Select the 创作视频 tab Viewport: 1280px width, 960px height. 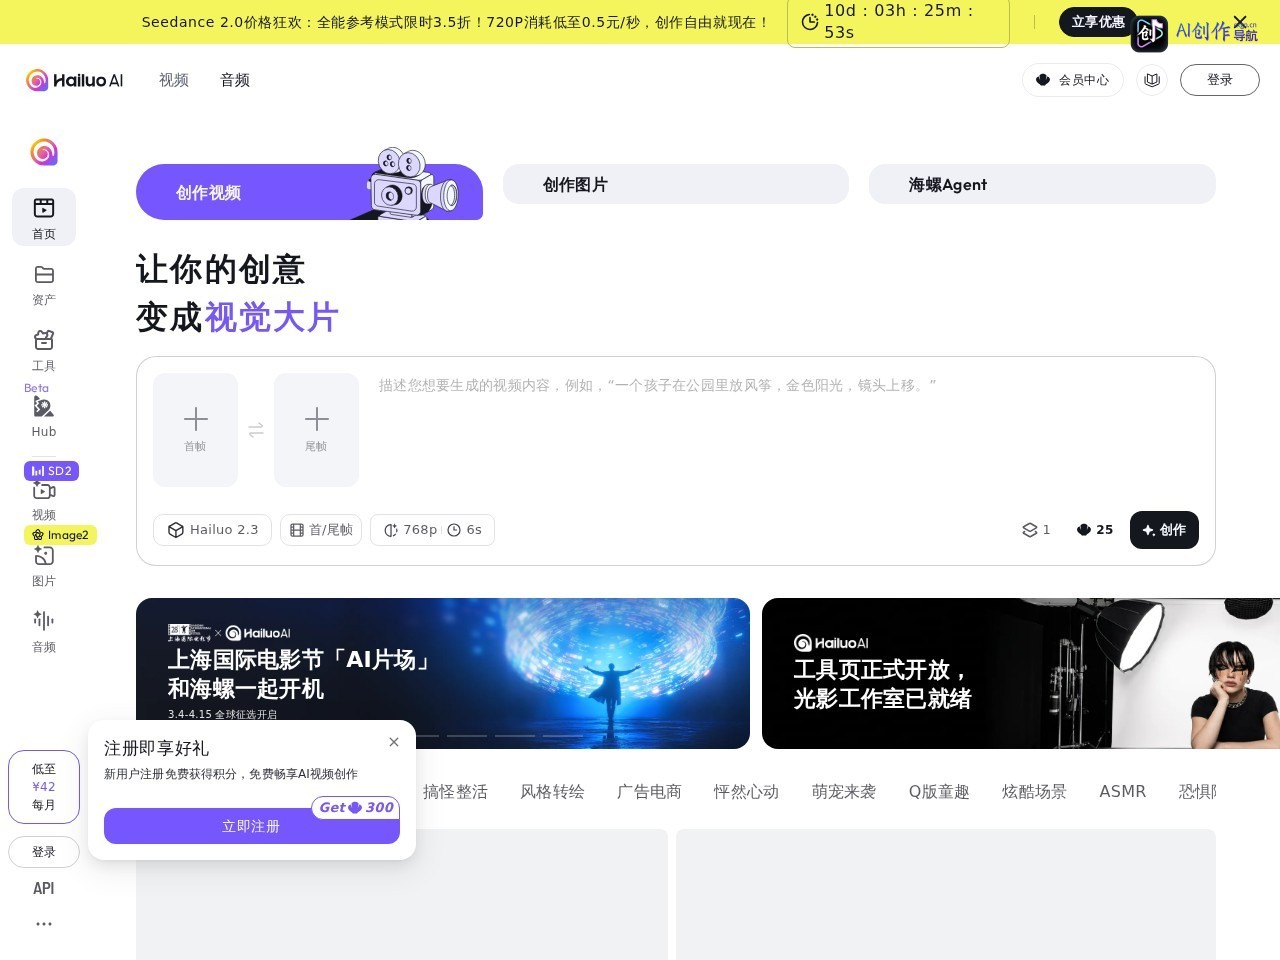coord(309,192)
